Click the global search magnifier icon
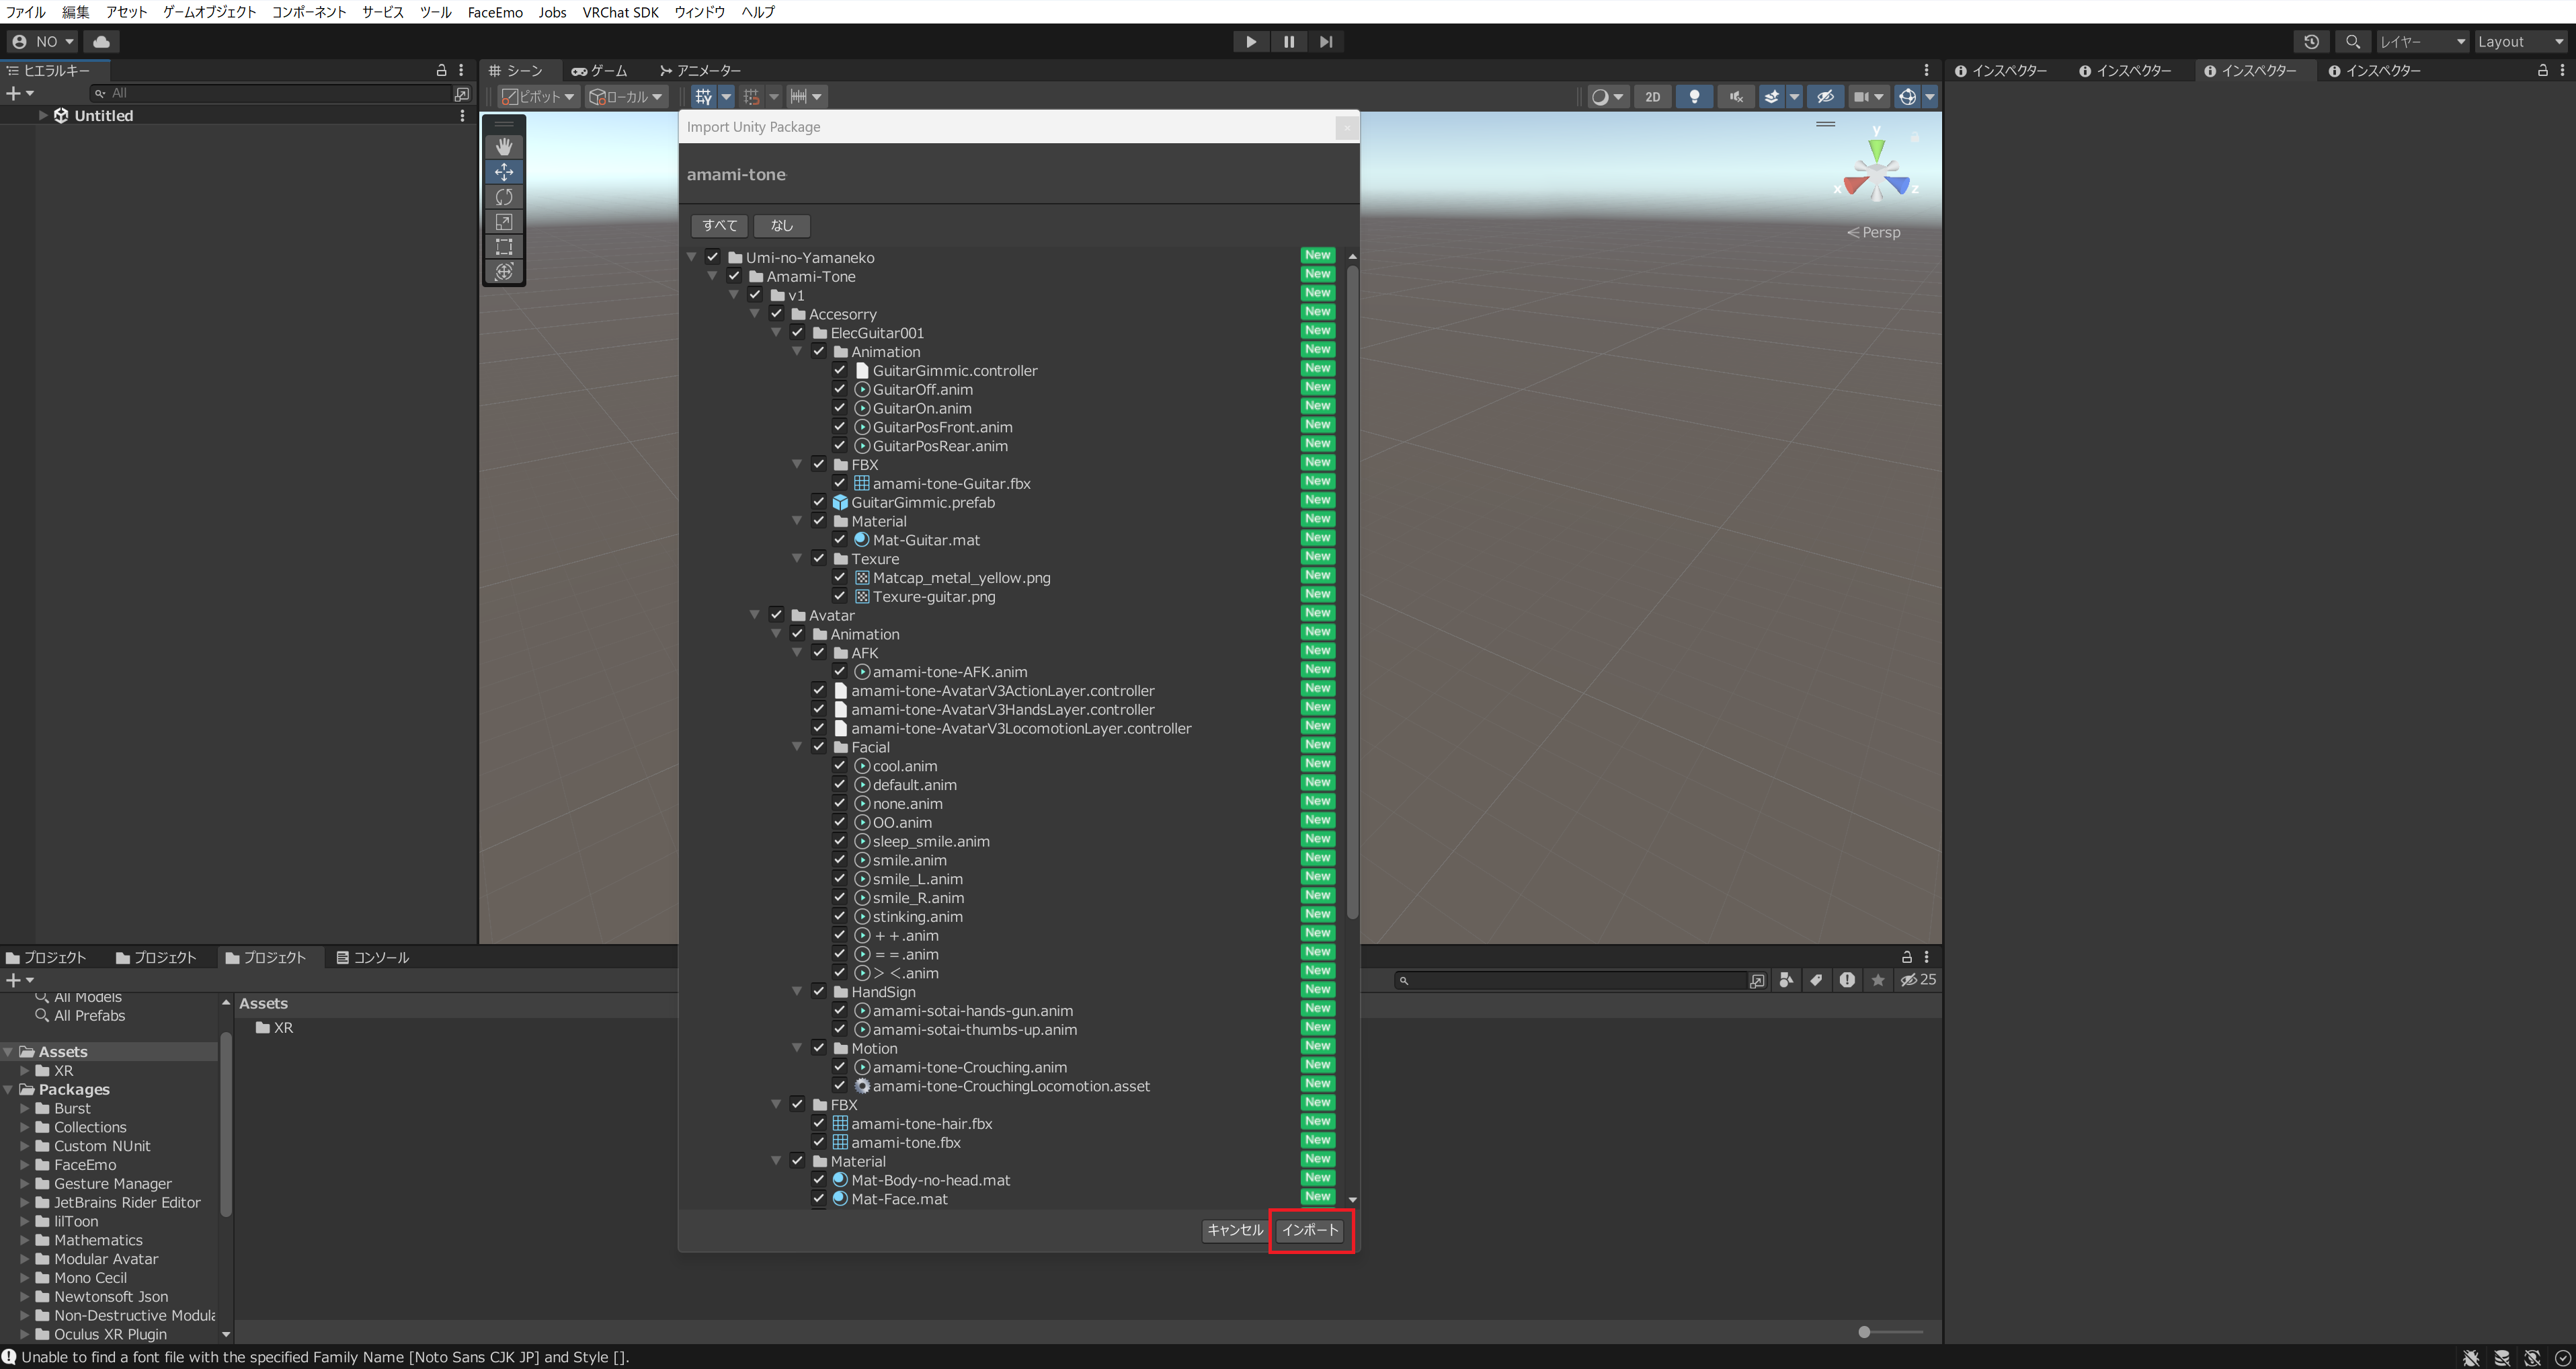This screenshot has height=1369, width=2576. pyautogui.click(x=2353, y=41)
